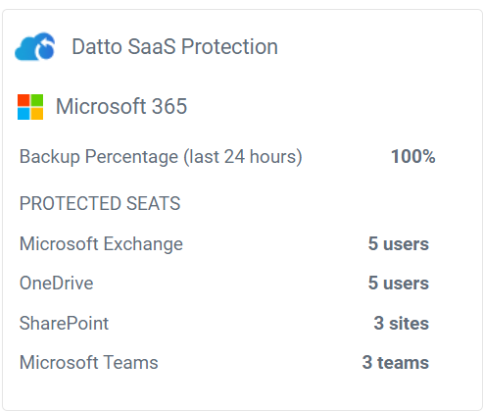Click the 5 users value for Exchange

click(398, 244)
